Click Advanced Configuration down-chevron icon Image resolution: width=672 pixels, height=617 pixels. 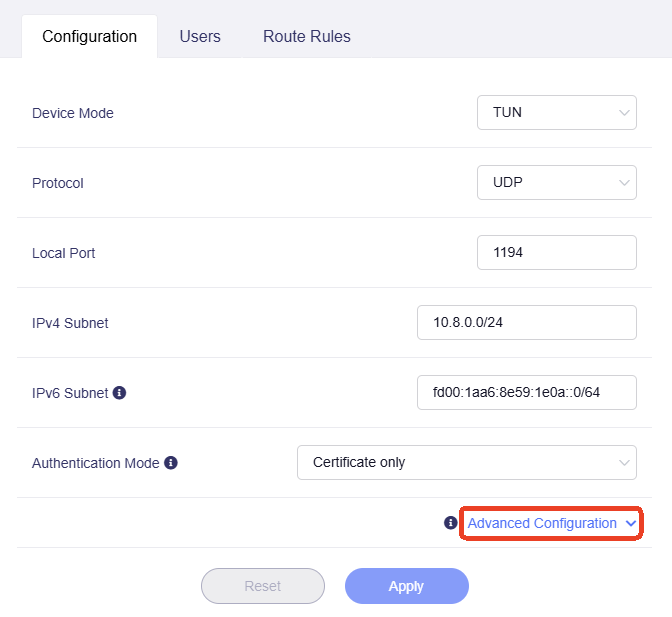(630, 523)
